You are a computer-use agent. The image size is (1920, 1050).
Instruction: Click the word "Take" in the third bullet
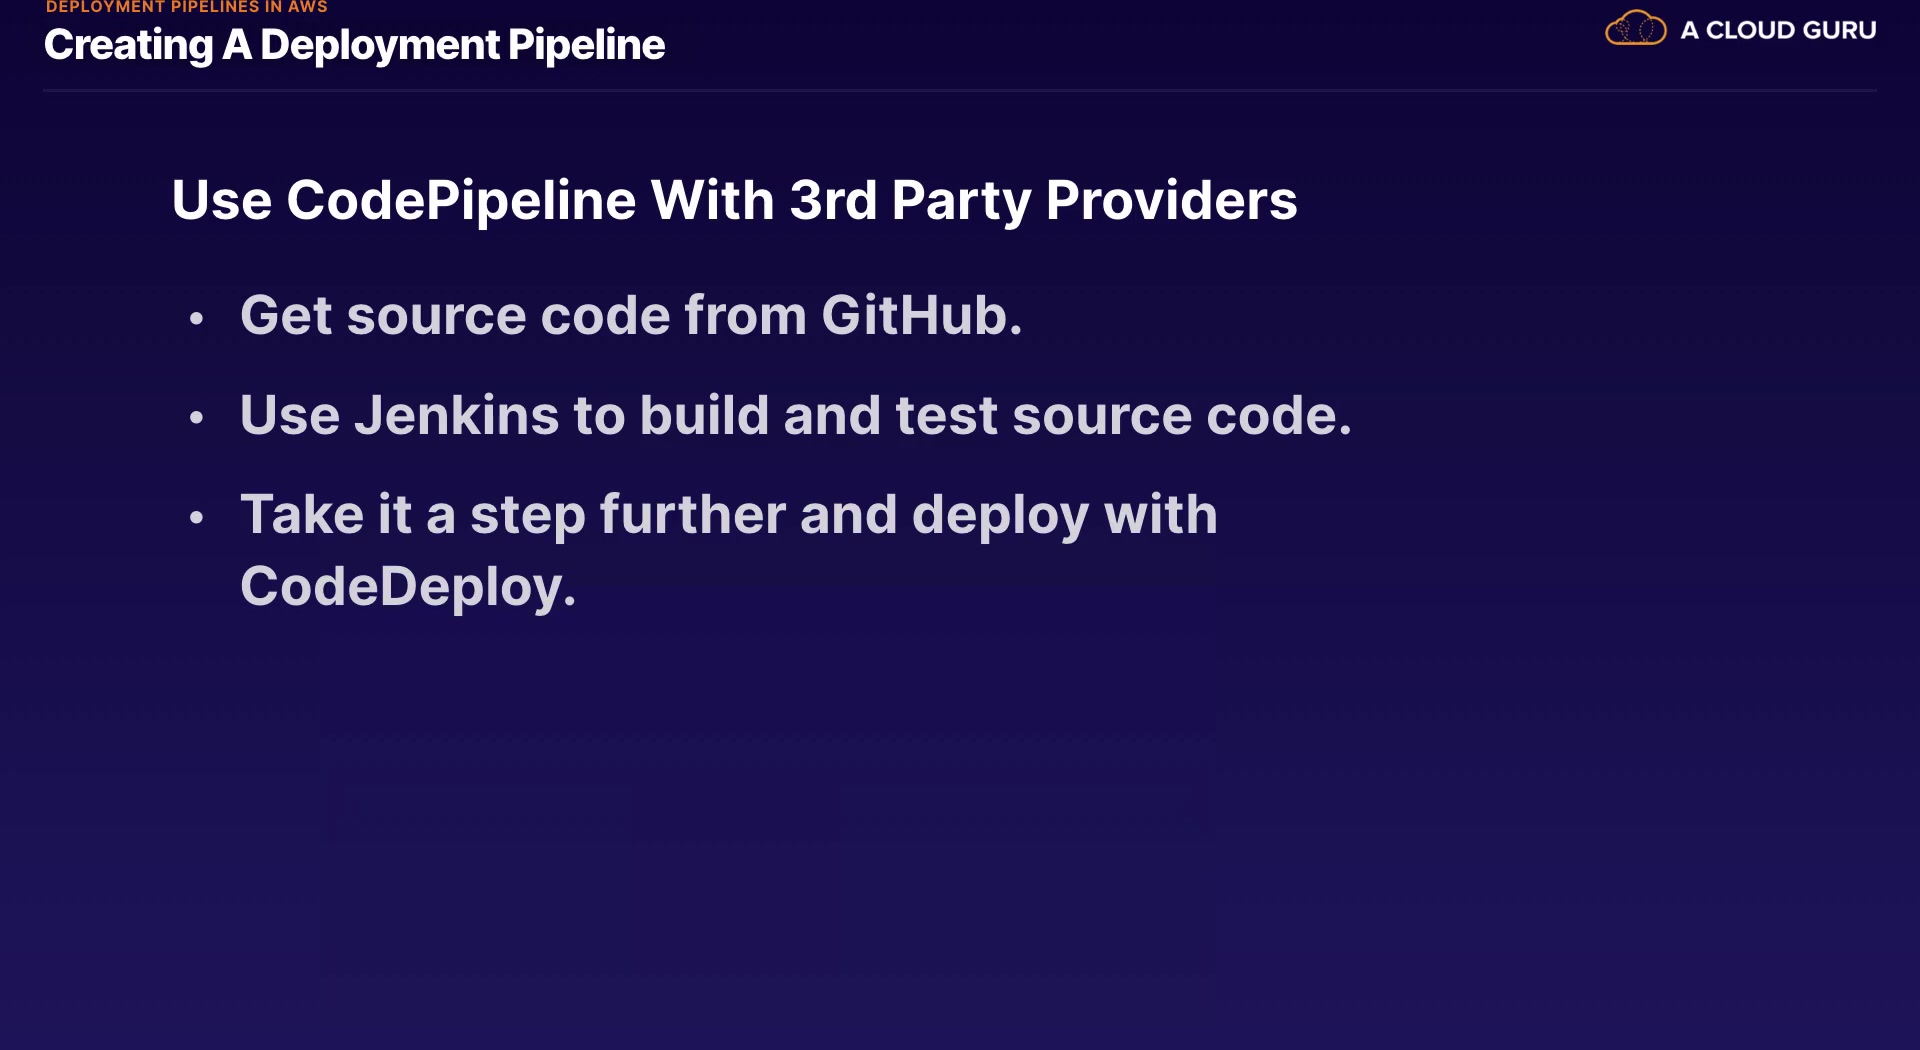point(301,515)
